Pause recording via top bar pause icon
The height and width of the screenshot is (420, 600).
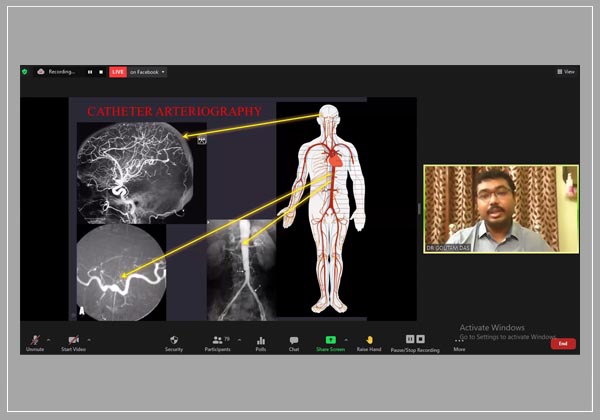[x=90, y=72]
